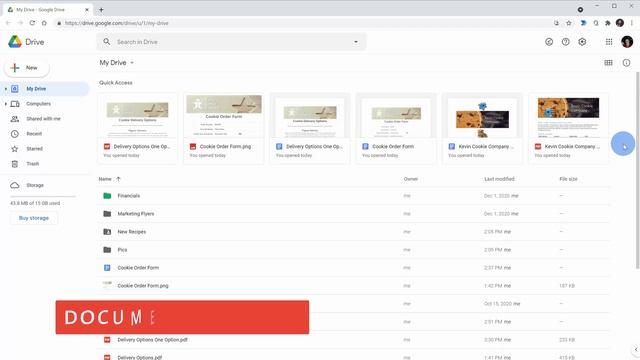Screen dimensions: 640x360
Task: Select Cookie Order Form document row
Action: [354, 268]
